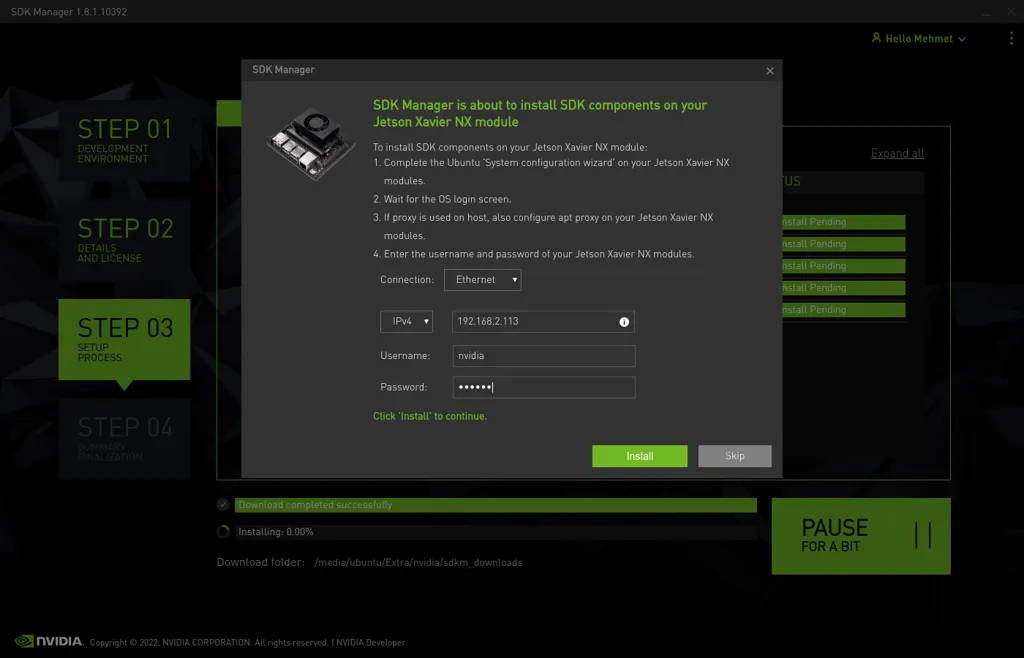Click the Skip button
The height and width of the screenshot is (658, 1024).
tap(734, 456)
